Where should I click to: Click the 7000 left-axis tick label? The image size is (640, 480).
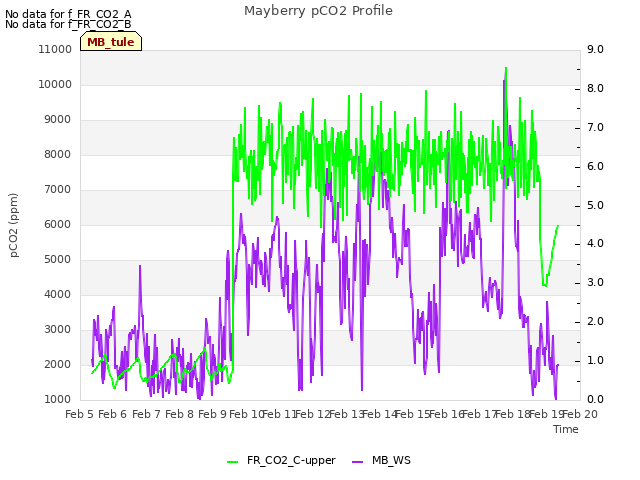(x=58, y=189)
